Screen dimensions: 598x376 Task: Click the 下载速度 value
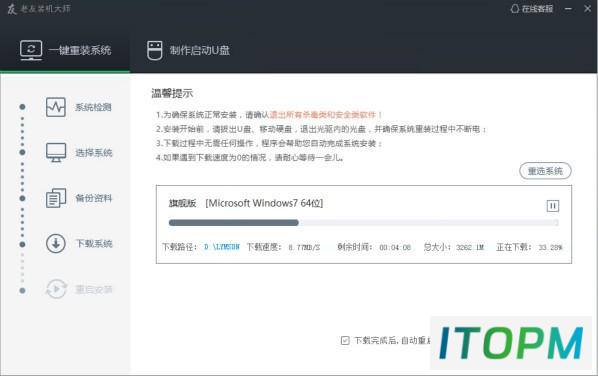[304, 247]
